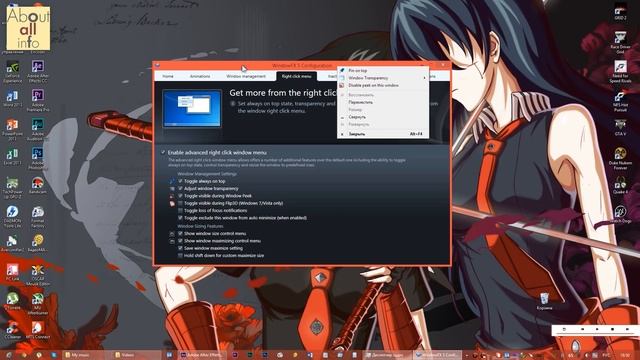Open Adobe After Effects CC desktop shortcut
The height and width of the screenshot is (360, 640).
(38, 72)
